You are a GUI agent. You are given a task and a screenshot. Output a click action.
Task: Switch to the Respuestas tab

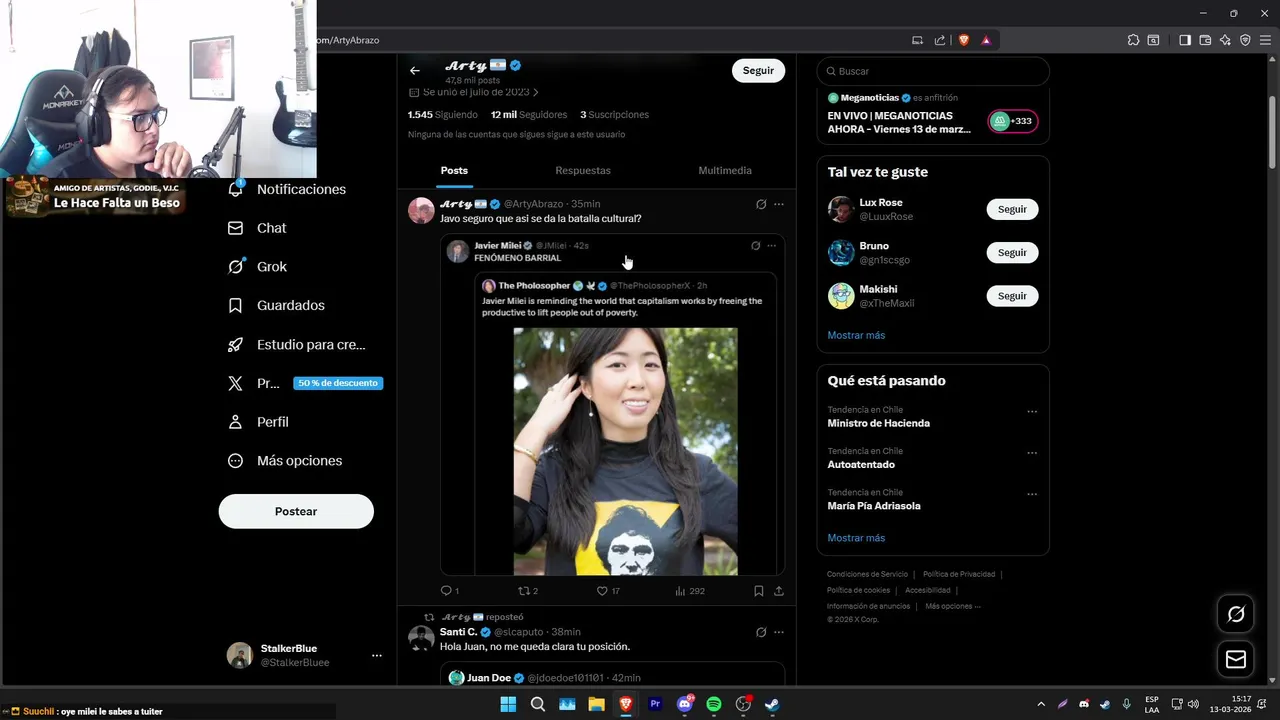click(583, 171)
